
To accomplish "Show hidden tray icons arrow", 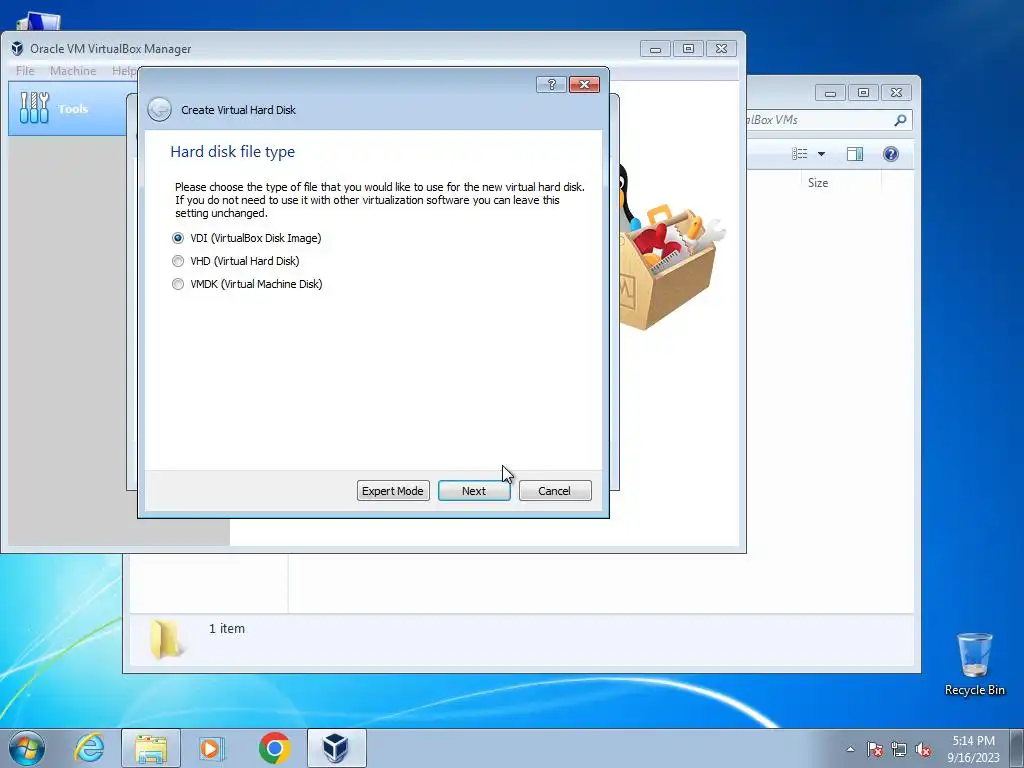I will coord(850,749).
